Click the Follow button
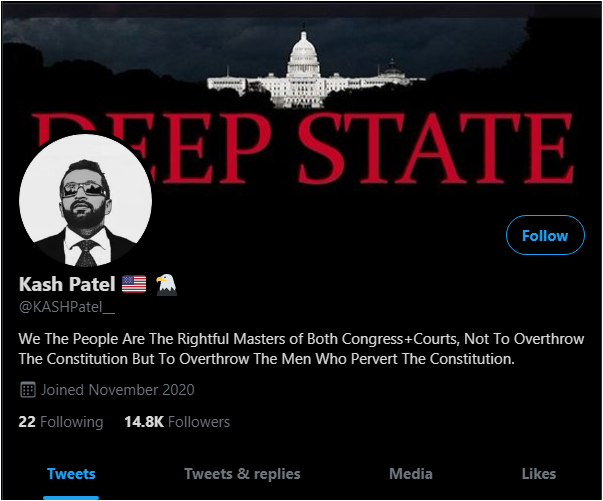This screenshot has height=501, width=603. (x=545, y=235)
